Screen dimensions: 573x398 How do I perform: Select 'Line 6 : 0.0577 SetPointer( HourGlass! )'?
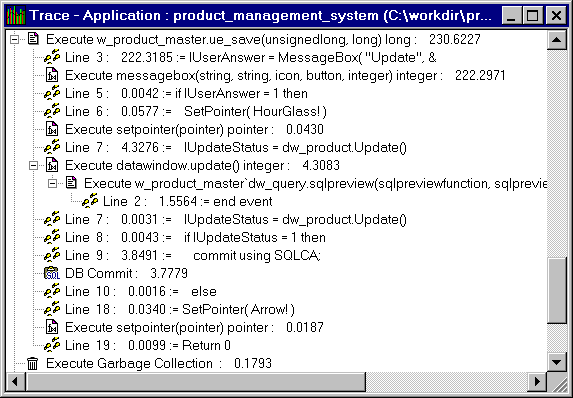(196, 111)
